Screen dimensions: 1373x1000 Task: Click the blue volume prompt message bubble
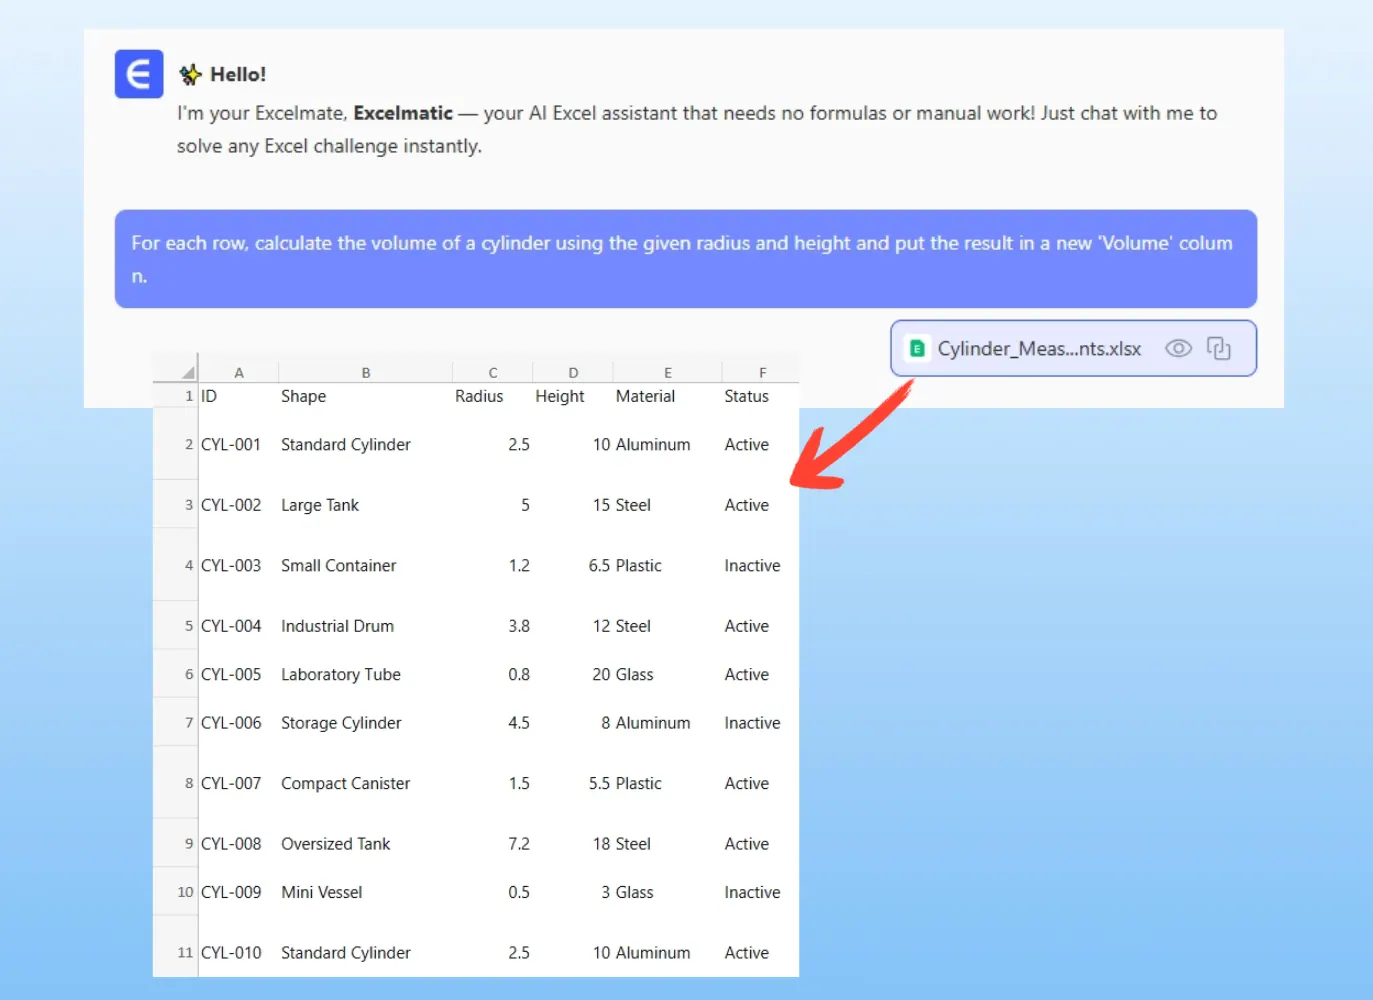click(x=685, y=259)
